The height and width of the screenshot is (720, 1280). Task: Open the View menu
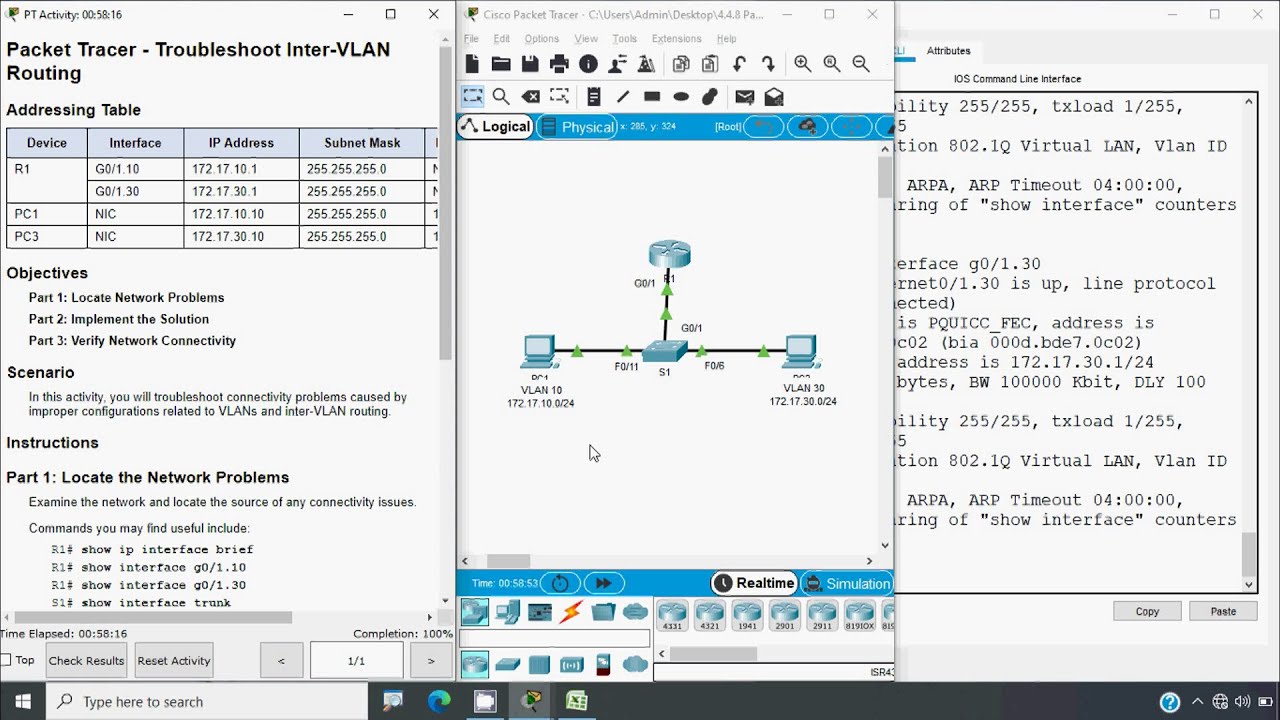tap(586, 39)
